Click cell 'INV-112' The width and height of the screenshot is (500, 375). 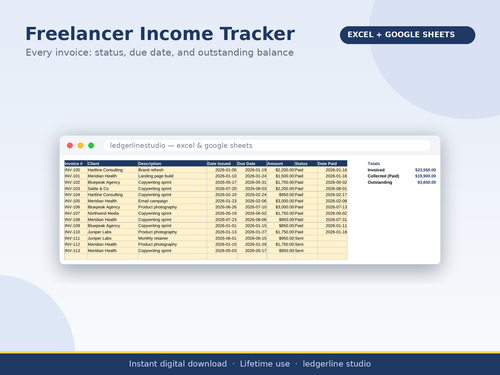[76, 244]
